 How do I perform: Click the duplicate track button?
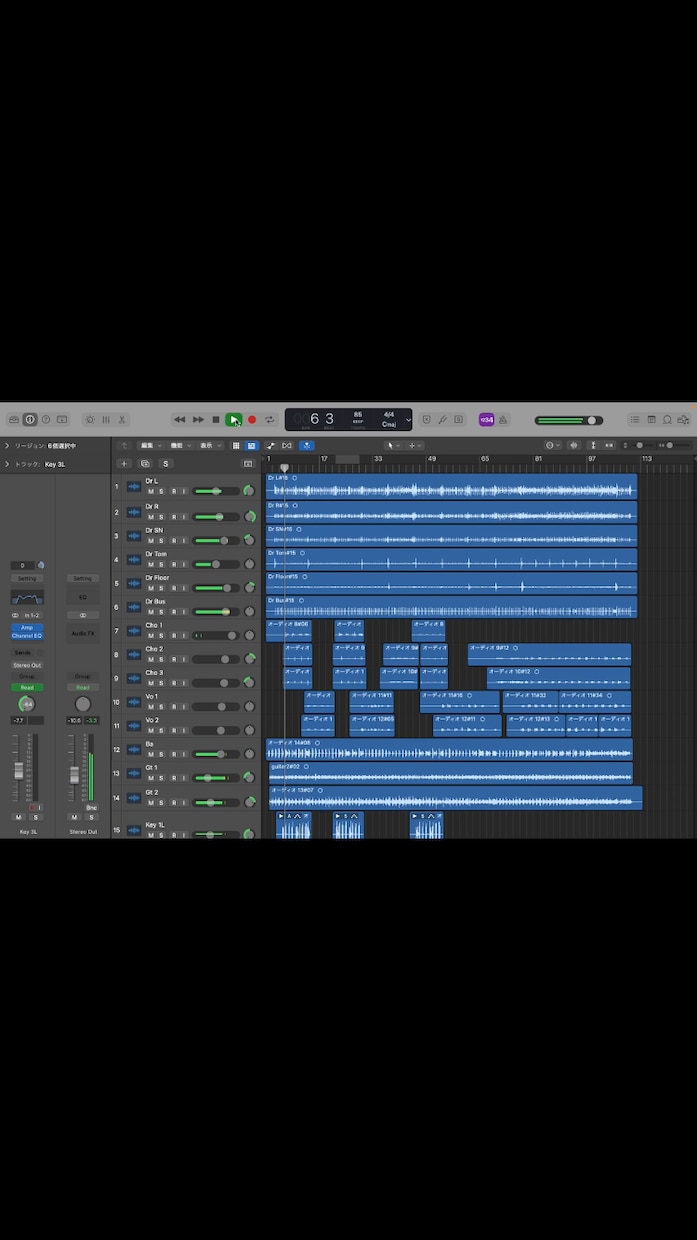[x=145, y=464]
